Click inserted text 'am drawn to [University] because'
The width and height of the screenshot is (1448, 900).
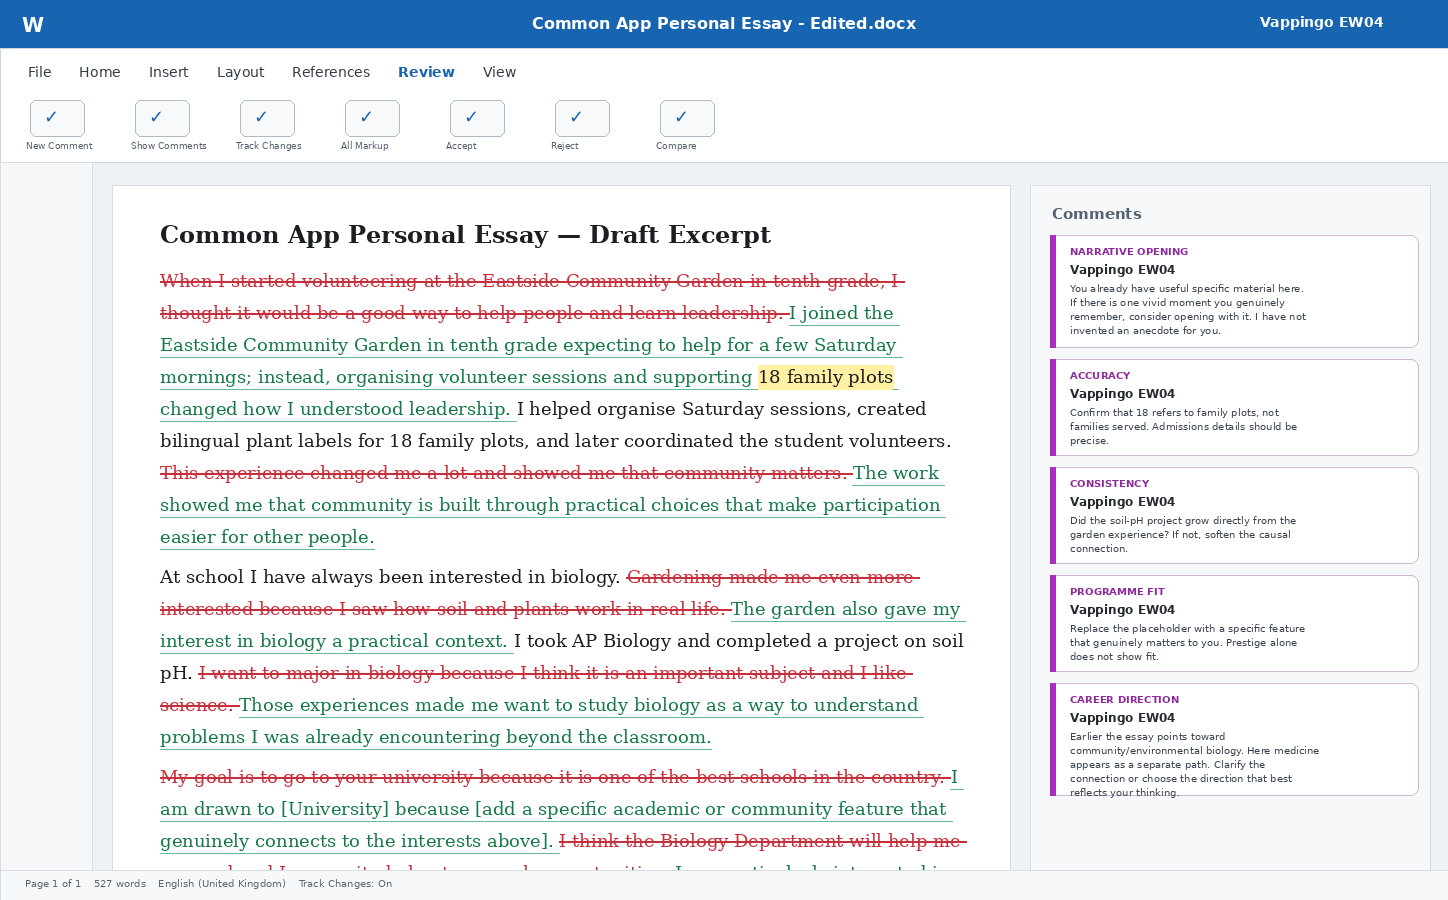point(315,809)
